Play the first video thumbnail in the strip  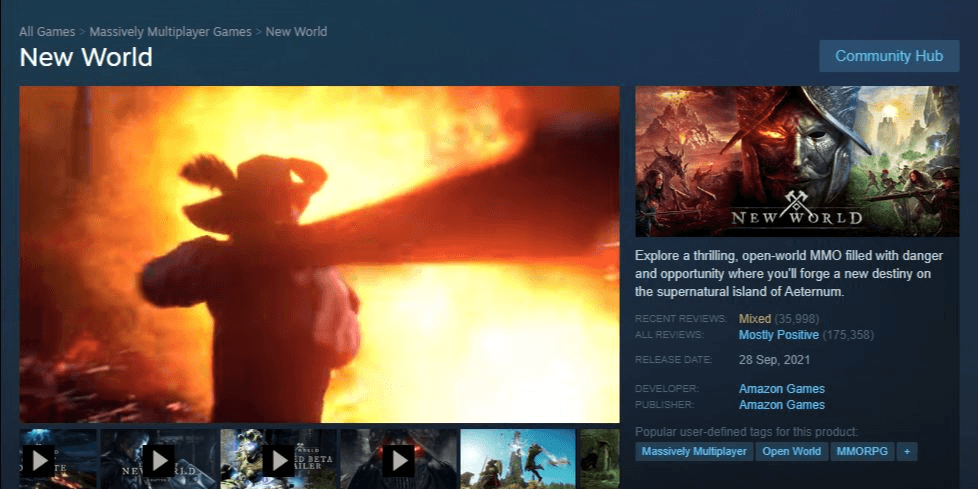(x=58, y=459)
